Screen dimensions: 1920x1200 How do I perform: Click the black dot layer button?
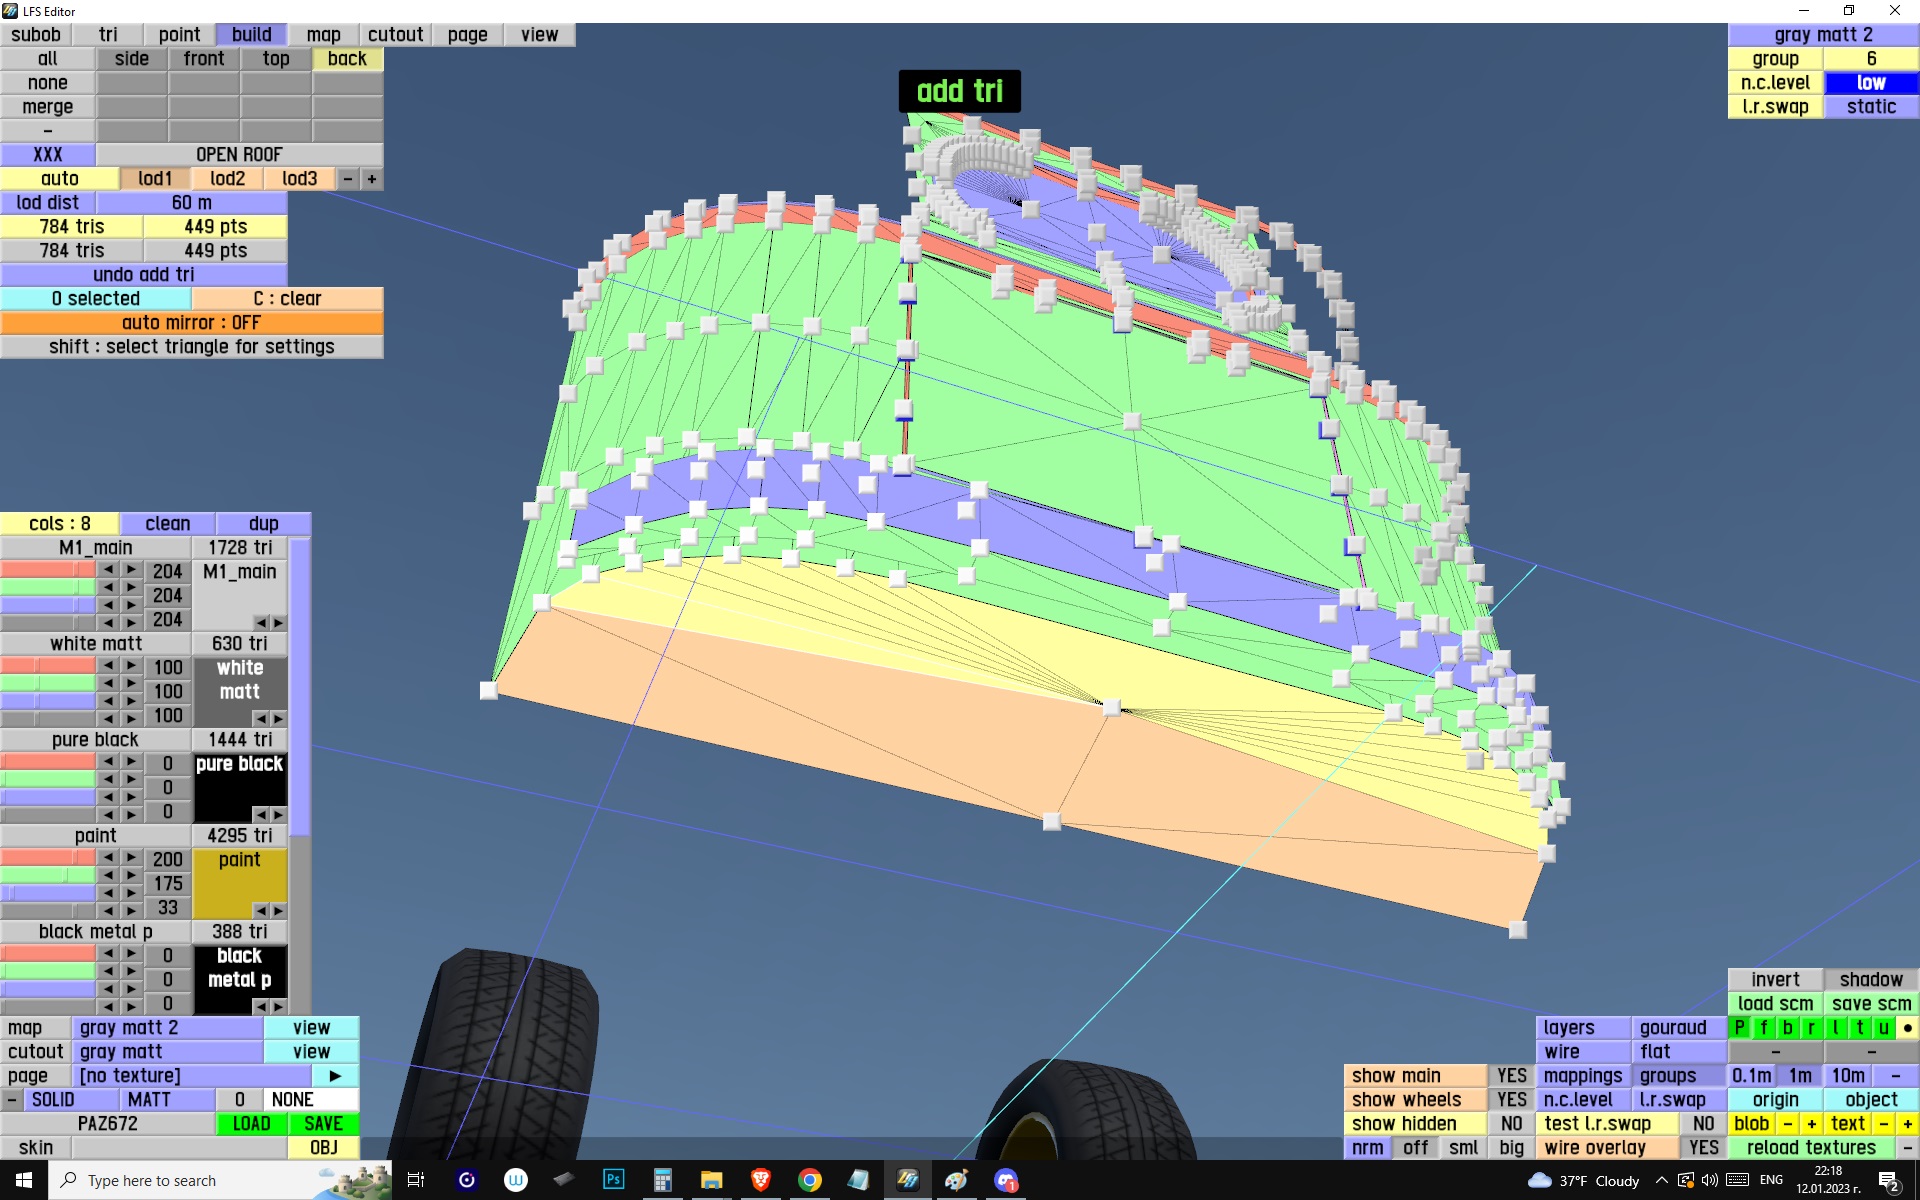(1907, 1028)
